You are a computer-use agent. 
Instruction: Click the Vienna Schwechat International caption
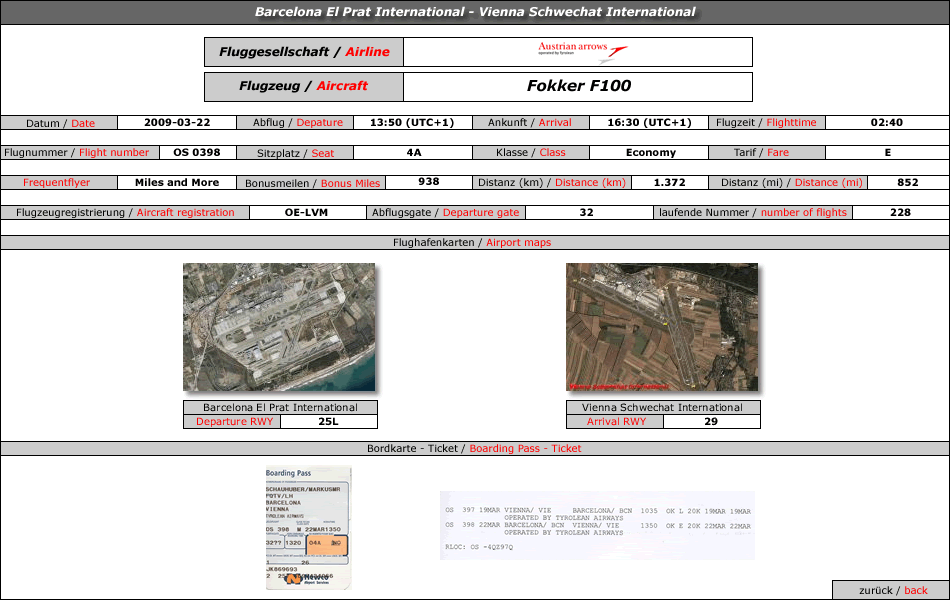(x=662, y=407)
